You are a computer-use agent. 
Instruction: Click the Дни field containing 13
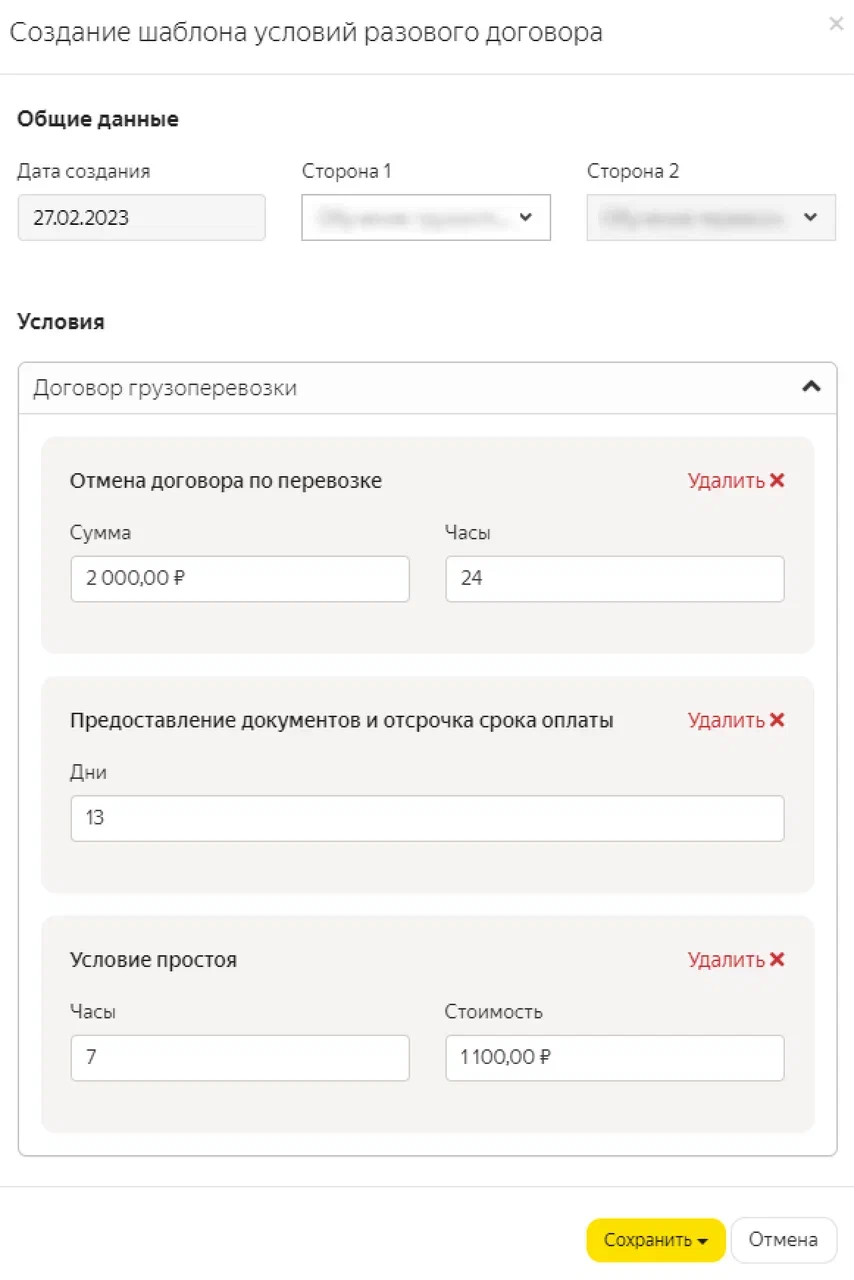pos(427,818)
